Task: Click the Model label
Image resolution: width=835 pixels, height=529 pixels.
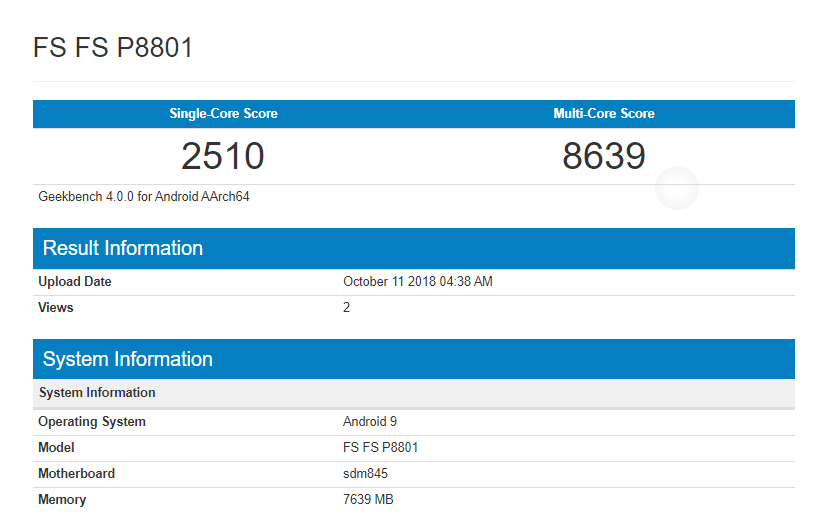Action: (56, 447)
